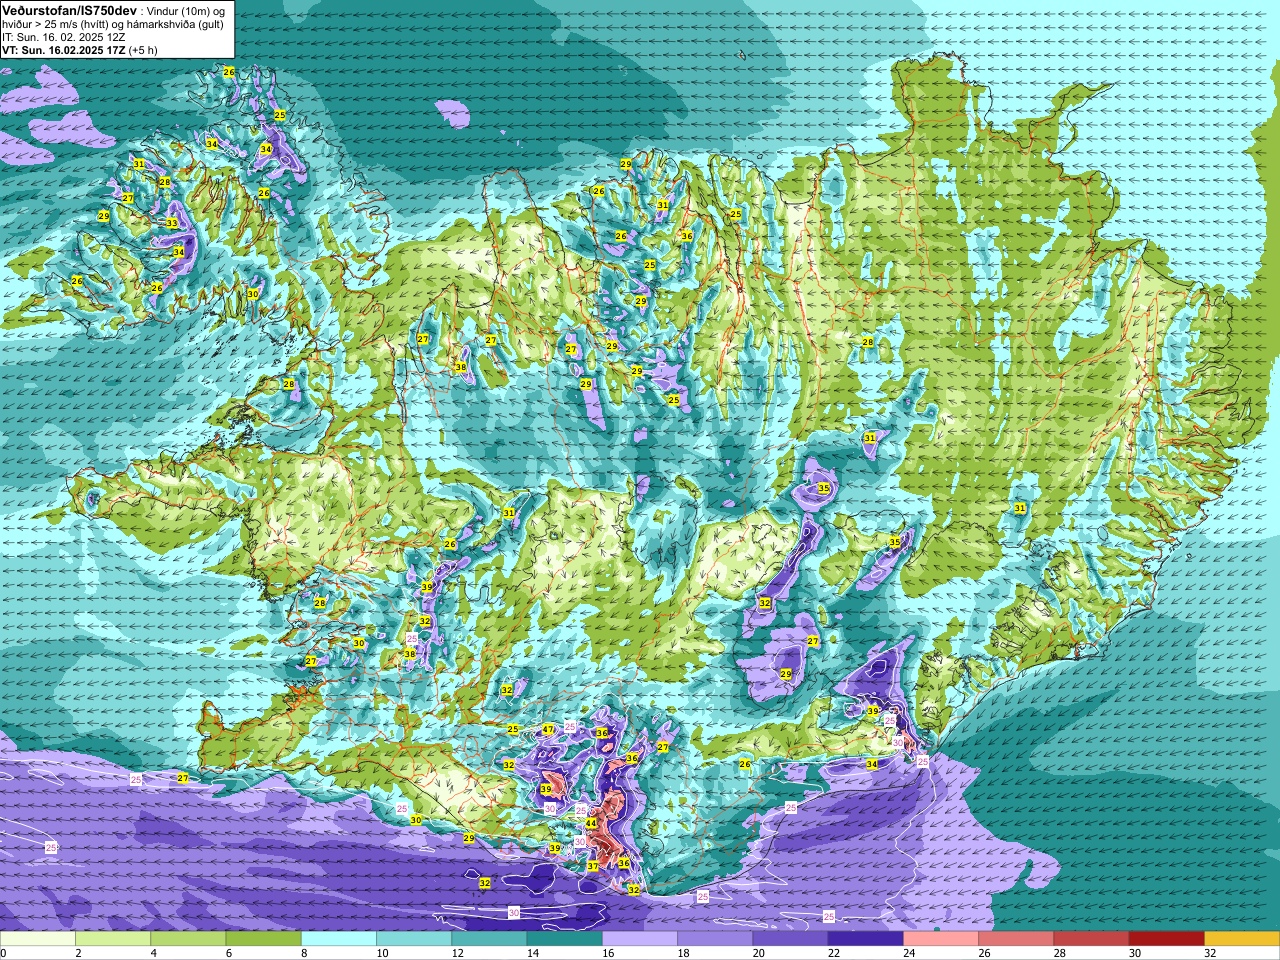Click the legend scale tick label 12
This screenshot has height=960, width=1280.
[x=457, y=953]
